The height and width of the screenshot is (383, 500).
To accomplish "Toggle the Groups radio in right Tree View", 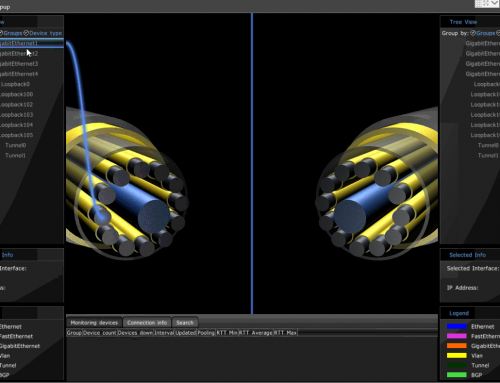I will 483,33.
